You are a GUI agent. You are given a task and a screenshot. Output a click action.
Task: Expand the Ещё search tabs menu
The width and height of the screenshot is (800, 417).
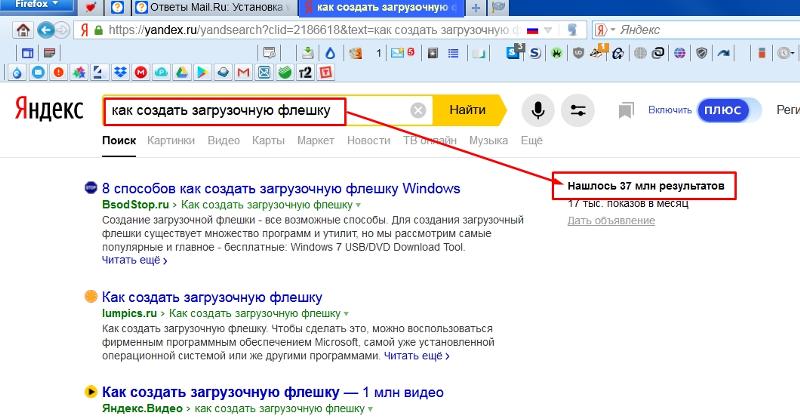pos(532,140)
